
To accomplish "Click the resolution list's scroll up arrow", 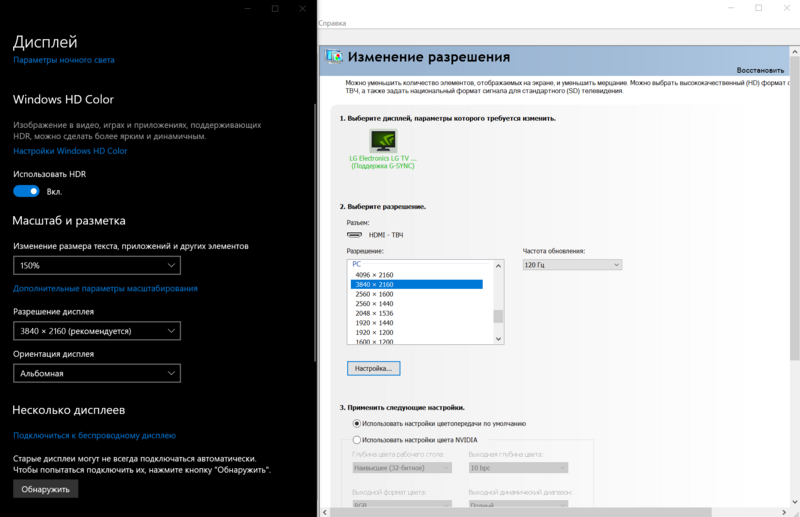I will pyautogui.click(x=499, y=264).
